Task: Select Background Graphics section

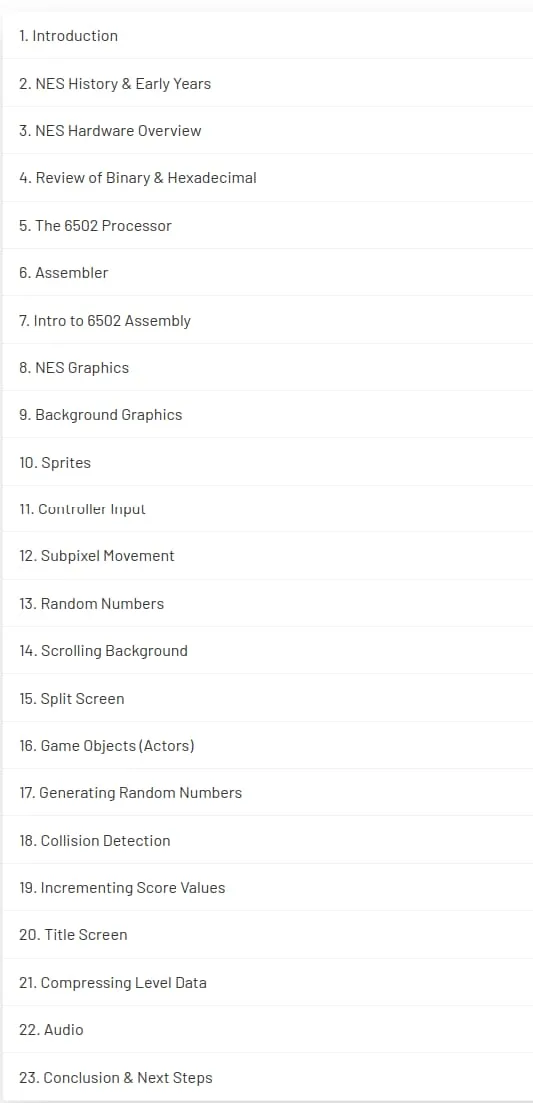Action: [x=267, y=414]
